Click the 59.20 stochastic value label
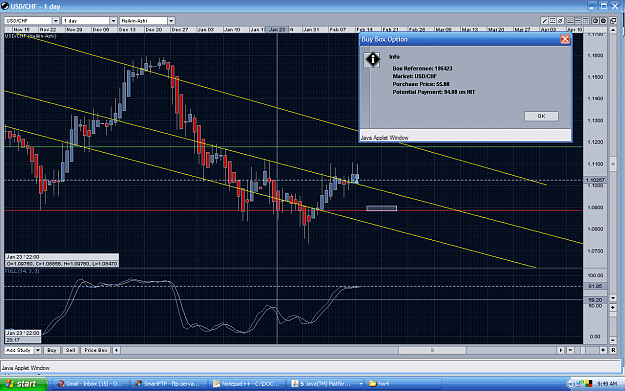Image resolution: width=625 pixels, height=391 pixels. [595, 300]
